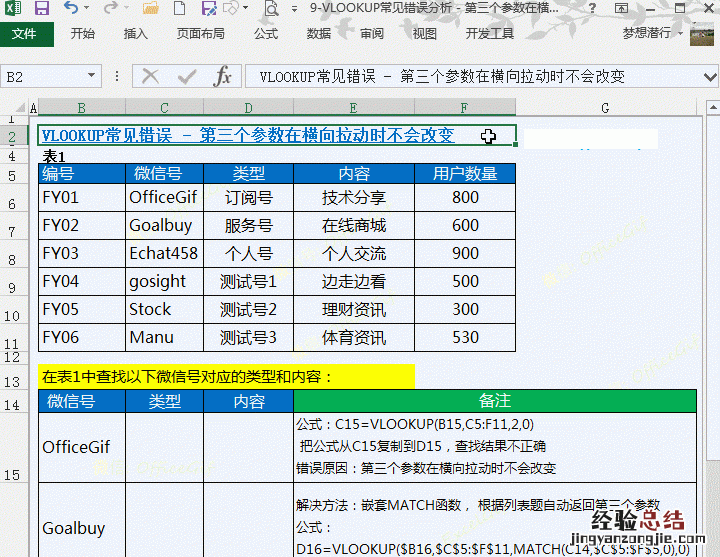Switch to the 开发工具 (Developer) ribbon tab
The image size is (720, 557).
[x=490, y=33]
